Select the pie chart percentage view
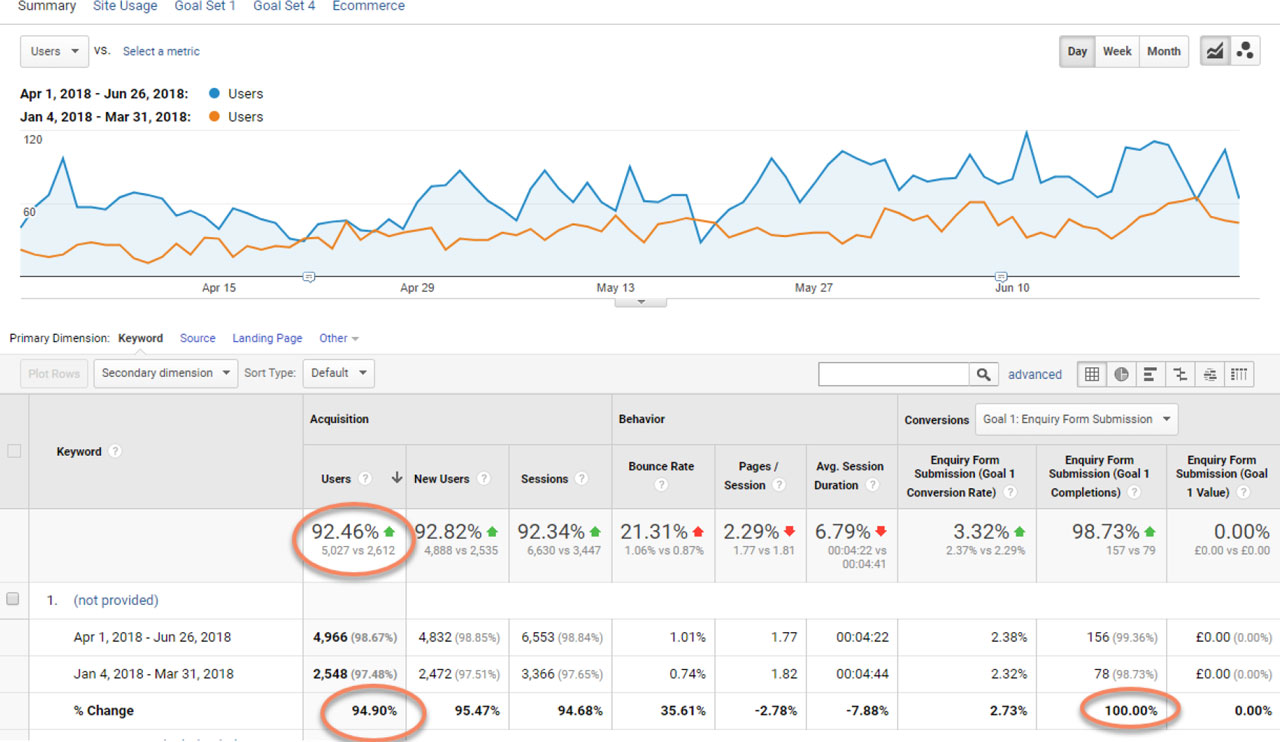 [1121, 374]
